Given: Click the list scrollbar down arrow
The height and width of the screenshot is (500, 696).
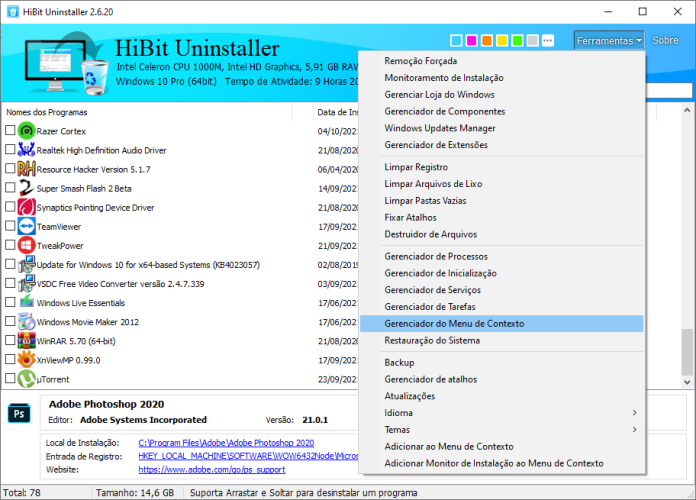Looking at the screenshot, I should 687,382.
